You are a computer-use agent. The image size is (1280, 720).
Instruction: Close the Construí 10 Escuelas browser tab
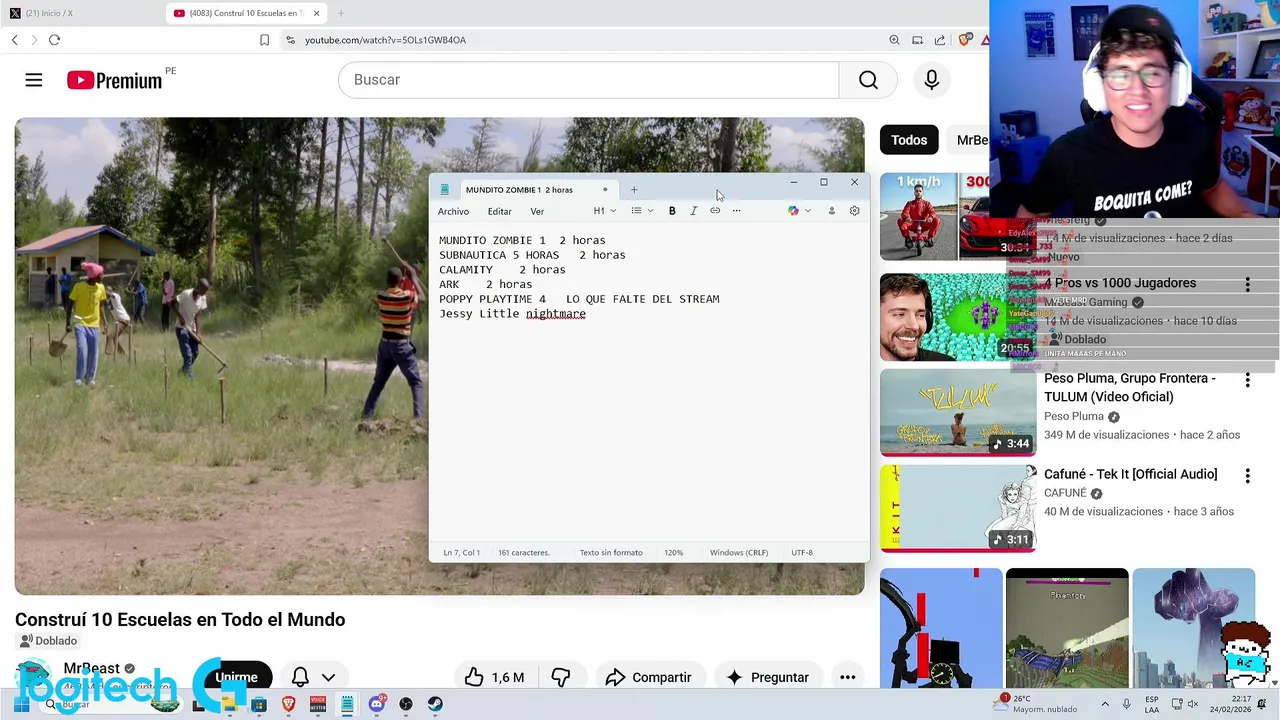[x=317, y=13]
